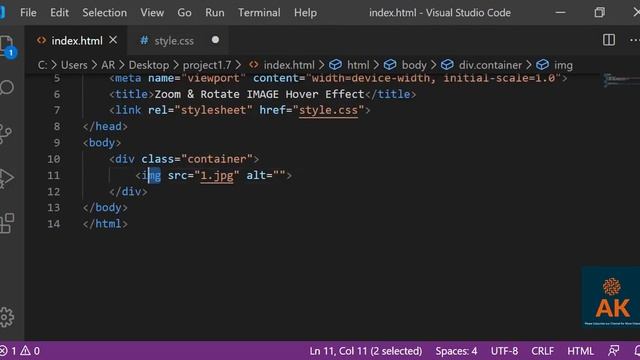This screenshot has height=360, width=640.
Task: Open the editor More Actions menu
Action: pos(634,40)
